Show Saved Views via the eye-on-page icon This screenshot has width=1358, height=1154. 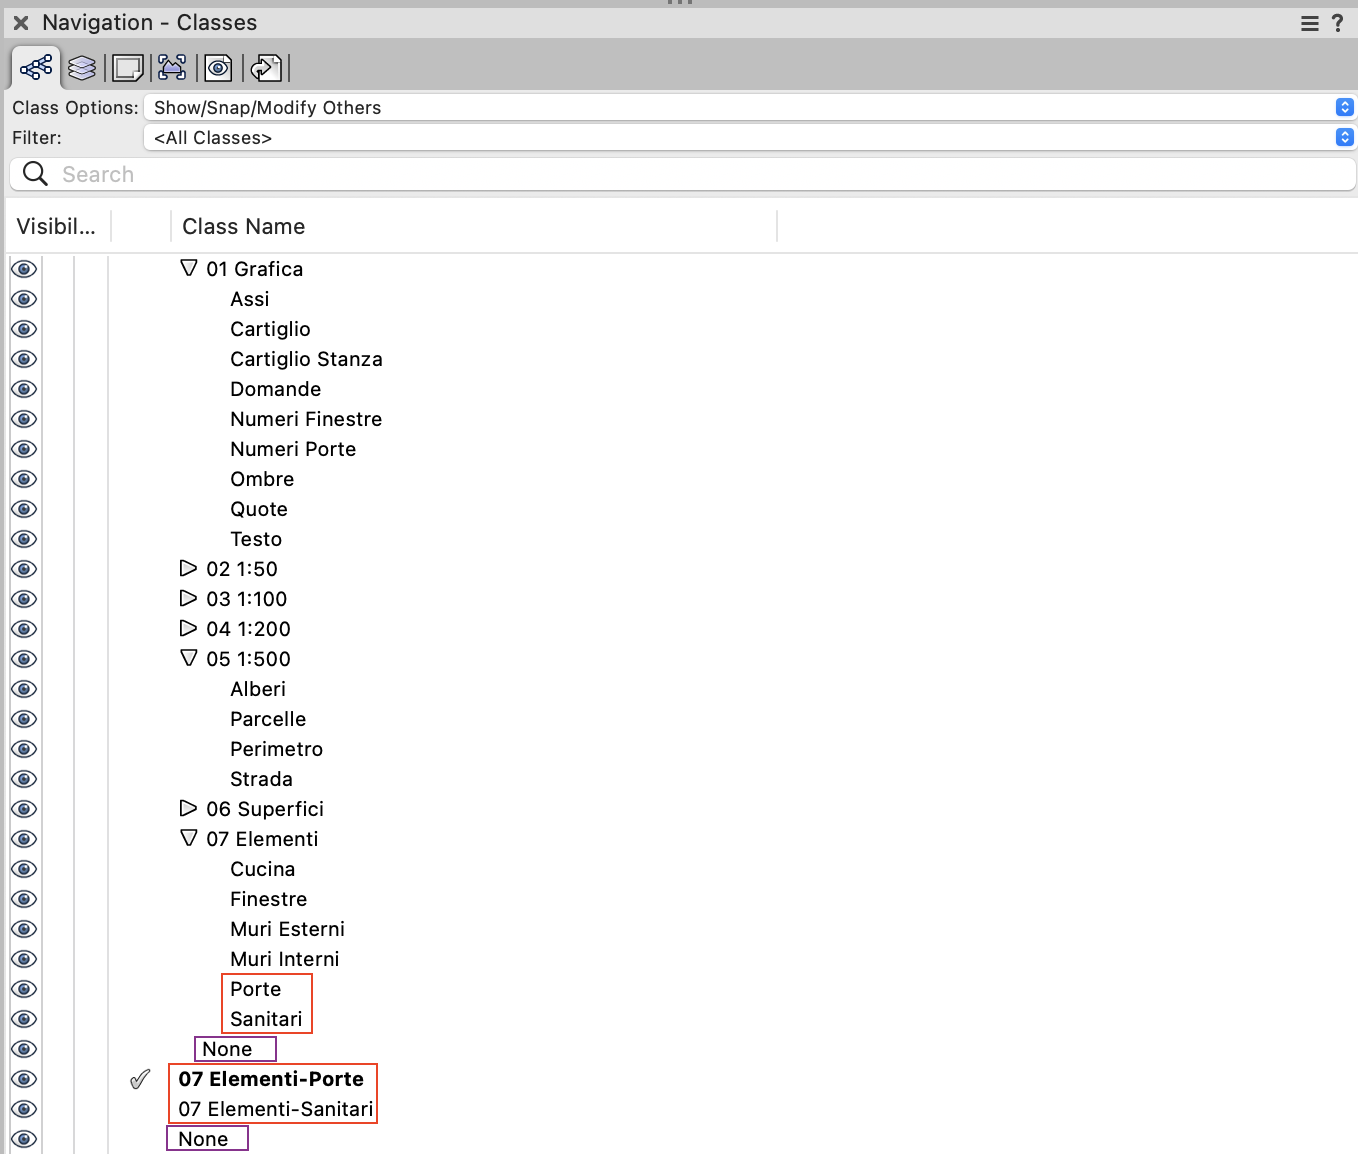click(x=218, y=67)
